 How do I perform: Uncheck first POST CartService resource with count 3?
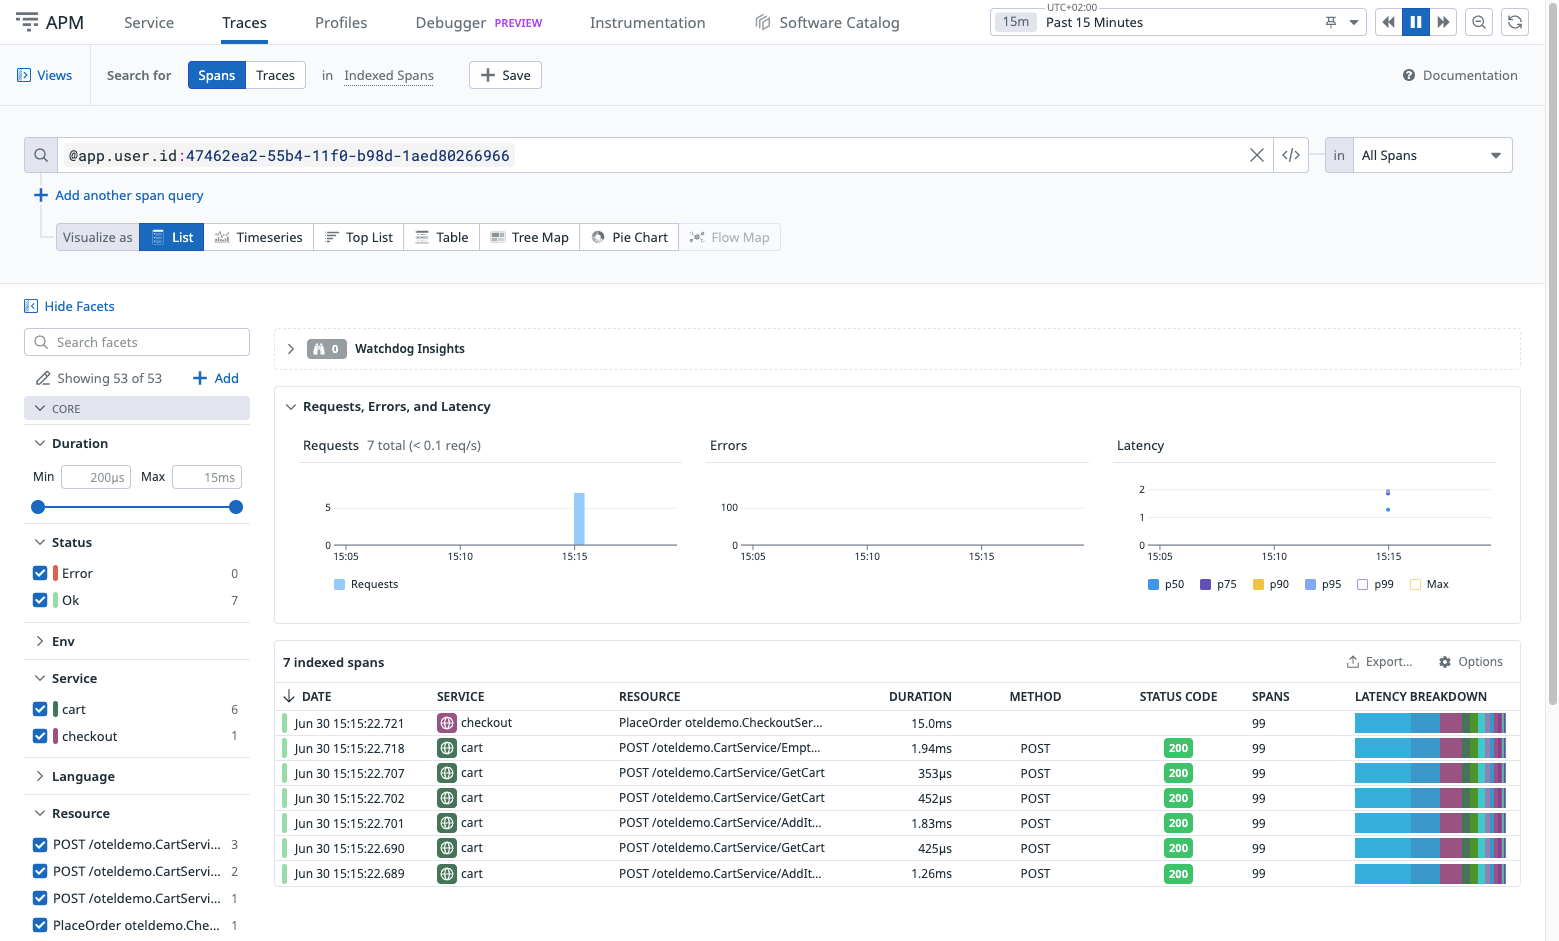coord(40,844)
